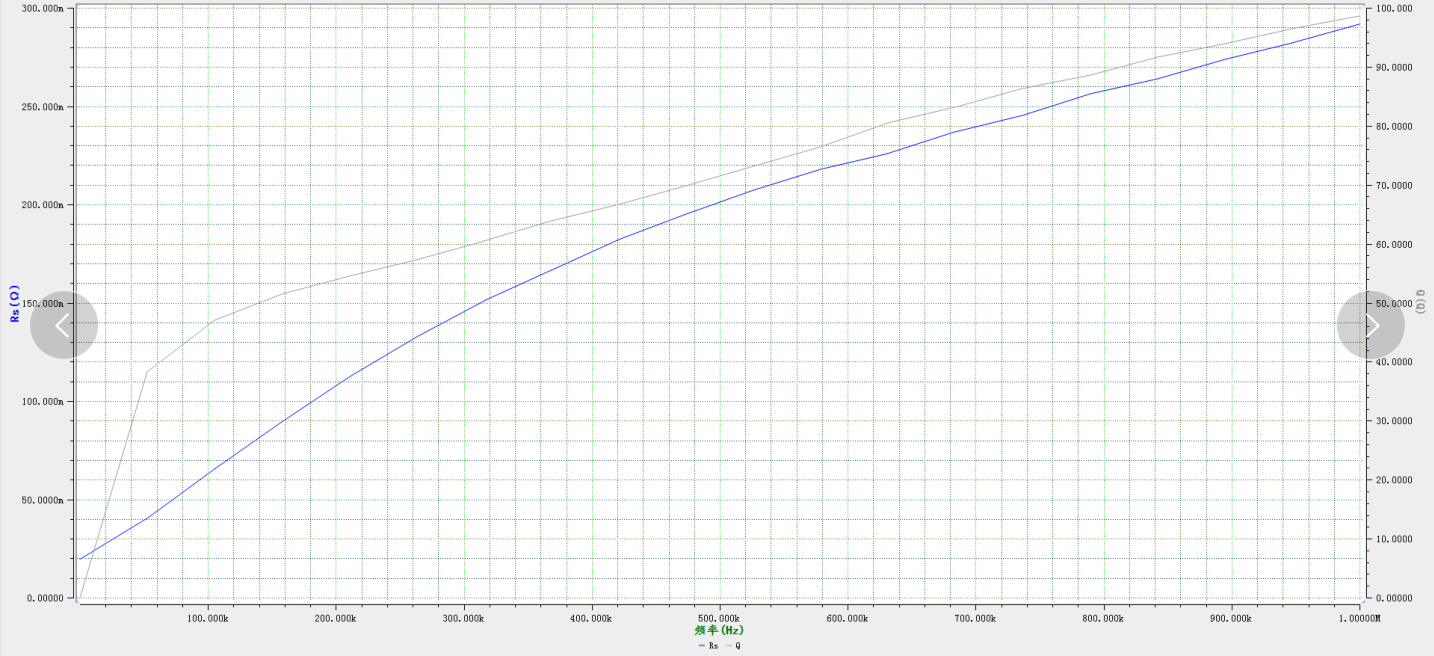Click the blue Rs line marker in legend
This screenshot has width=1434, height=656.
coord(701,646)
